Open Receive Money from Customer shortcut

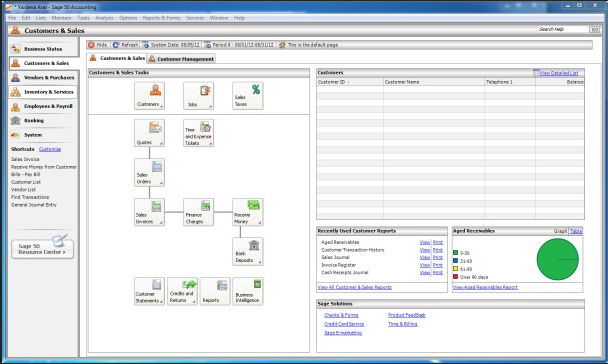point(44,167)
